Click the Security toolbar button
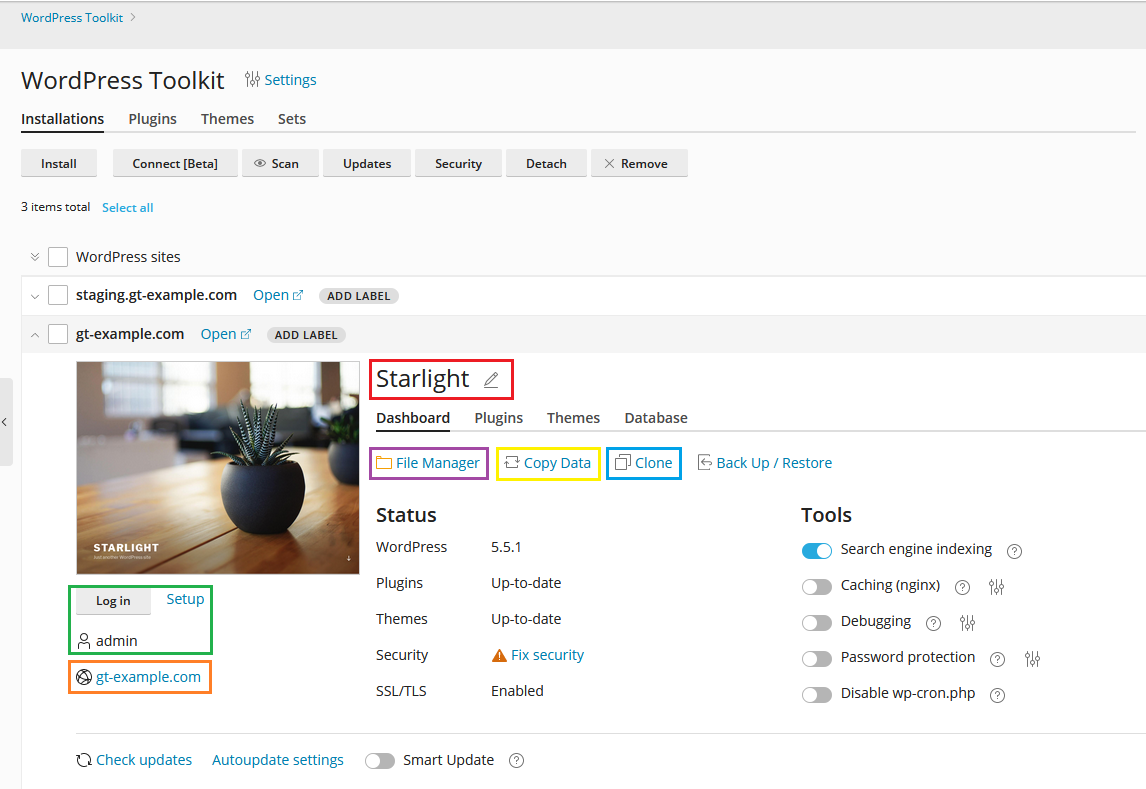The image size is (1146, 789). click(x=458, y=164)
